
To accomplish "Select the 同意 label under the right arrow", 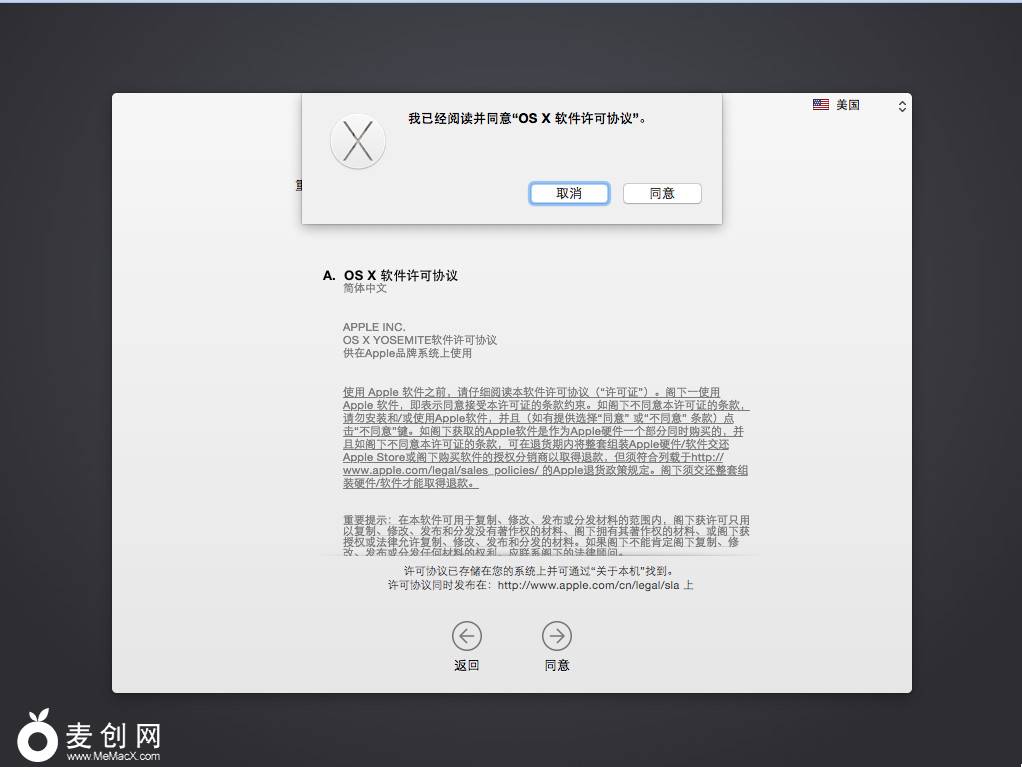I will [x=557, y=666].
